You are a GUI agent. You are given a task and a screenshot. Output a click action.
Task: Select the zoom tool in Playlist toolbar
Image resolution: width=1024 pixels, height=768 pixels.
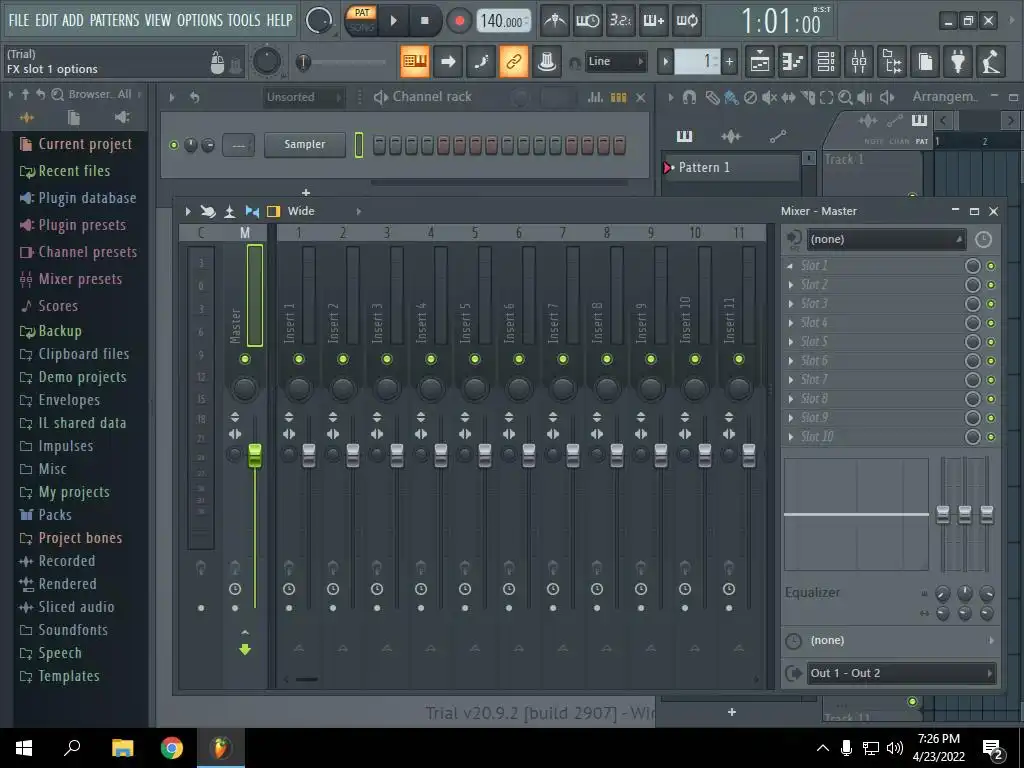(x=845, y=97)
